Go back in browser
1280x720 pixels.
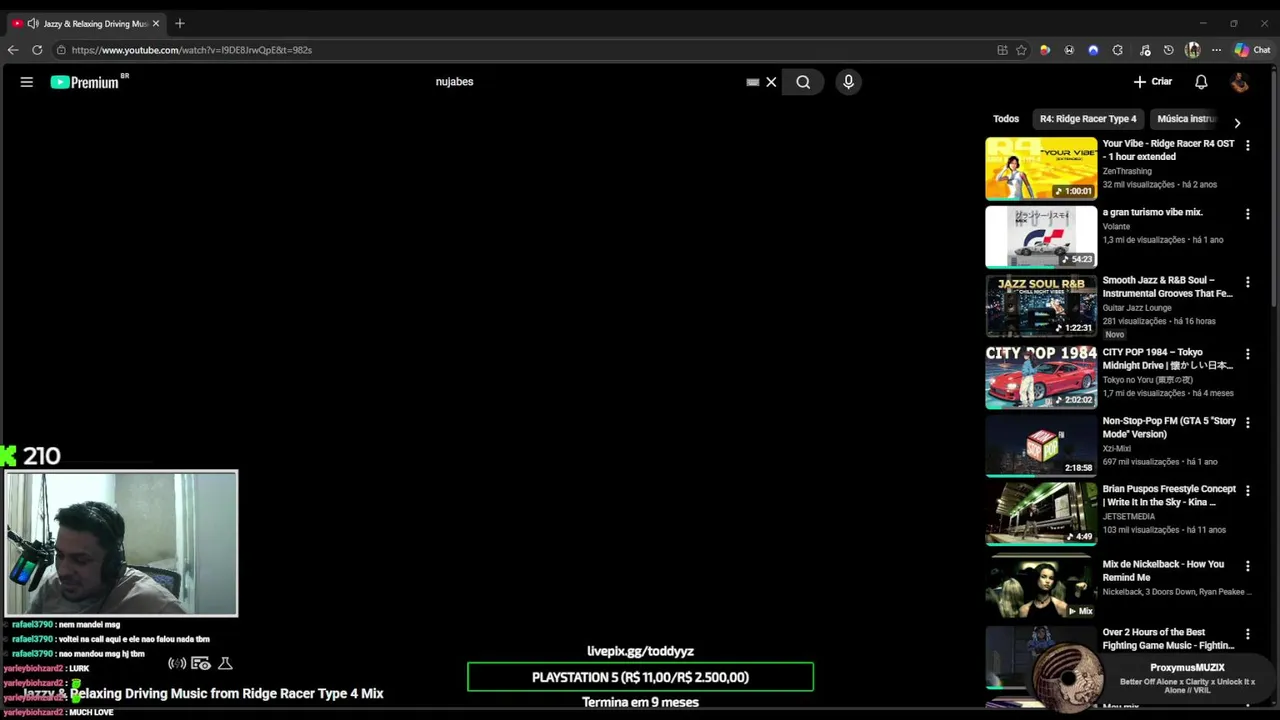(13, 50)
